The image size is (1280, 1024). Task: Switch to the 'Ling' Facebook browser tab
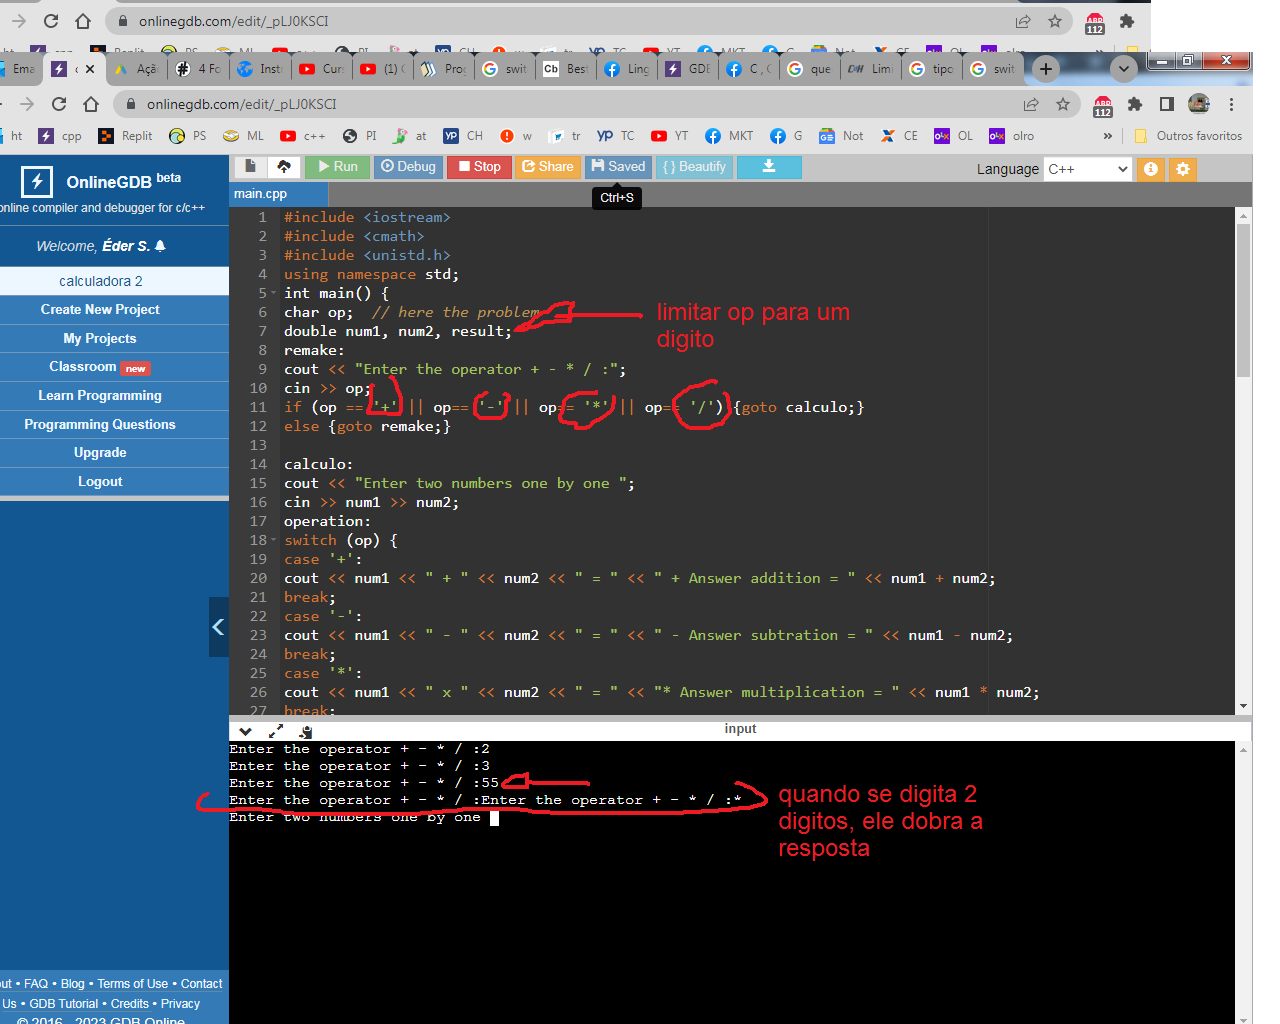[627, 69]
